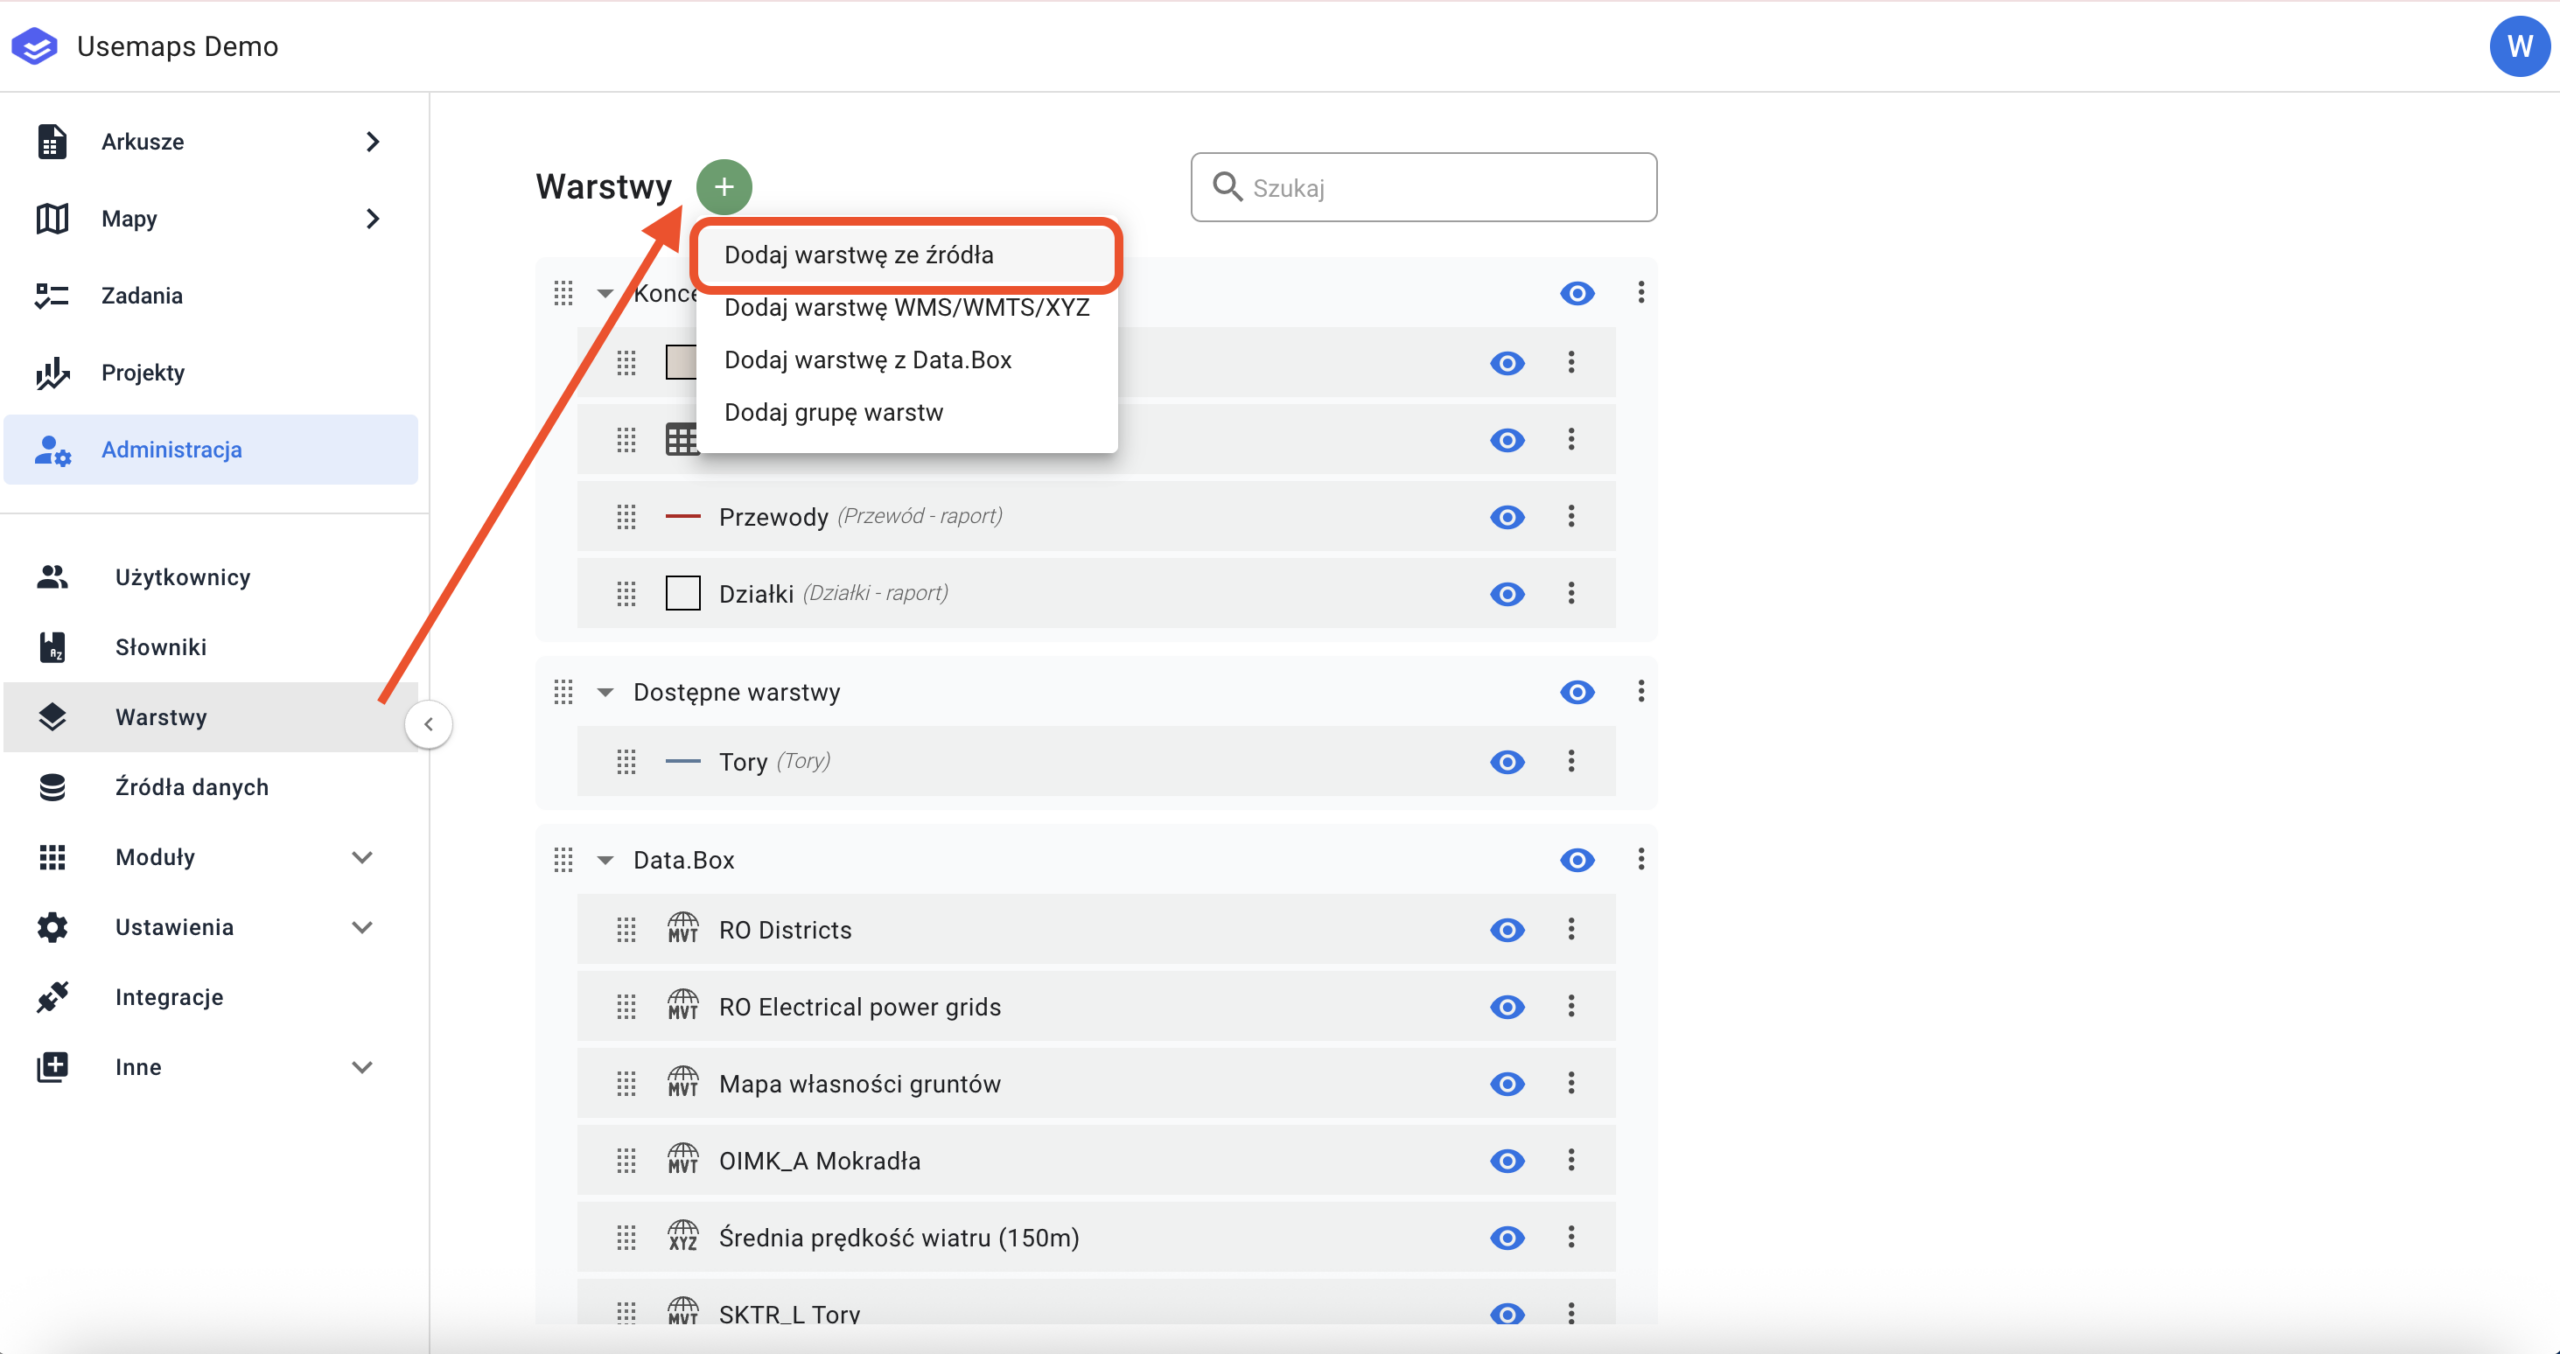Open Źródła danych in sidebar

click(191, 787)
